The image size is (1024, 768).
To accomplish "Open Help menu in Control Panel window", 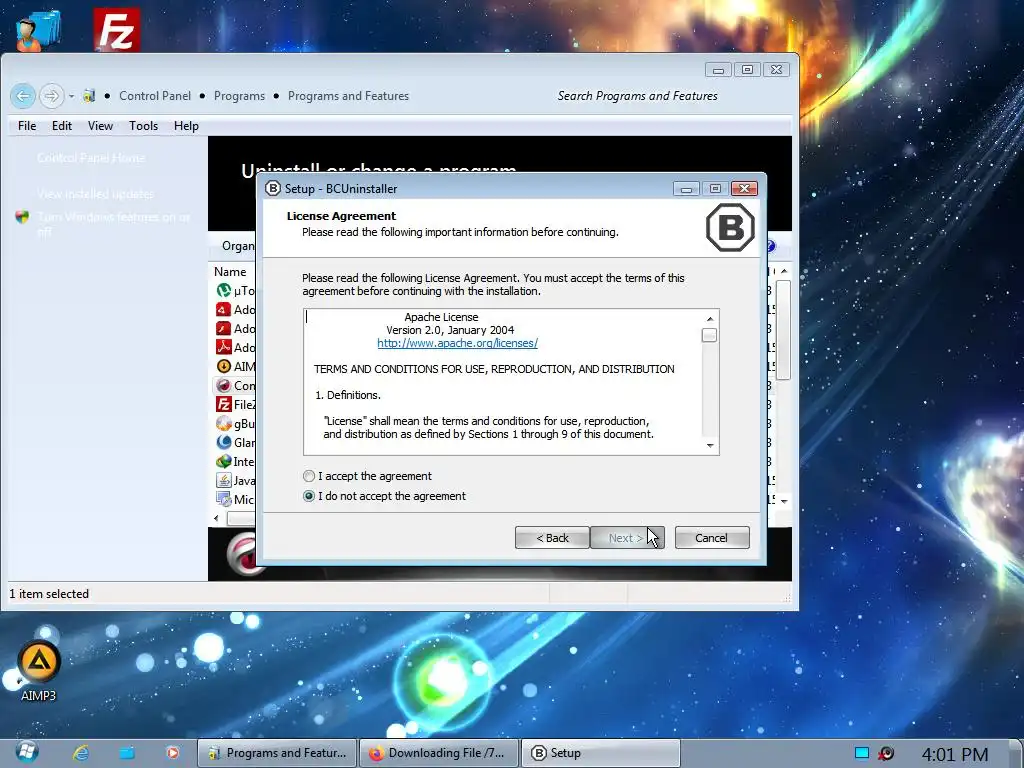I will (186, 126).
